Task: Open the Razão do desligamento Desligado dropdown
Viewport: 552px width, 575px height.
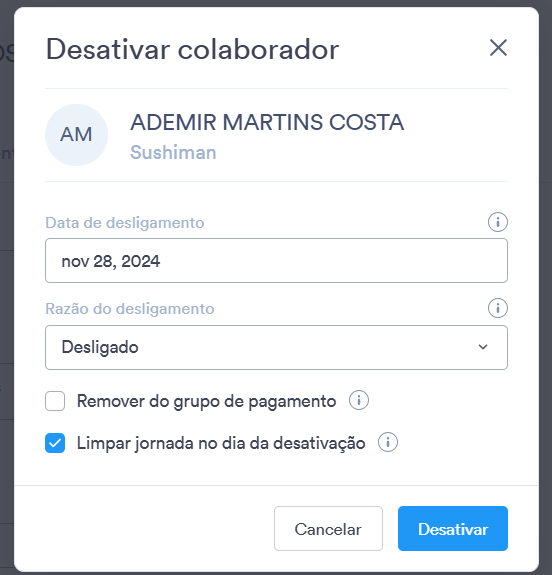Action: [x=276, y=347]
